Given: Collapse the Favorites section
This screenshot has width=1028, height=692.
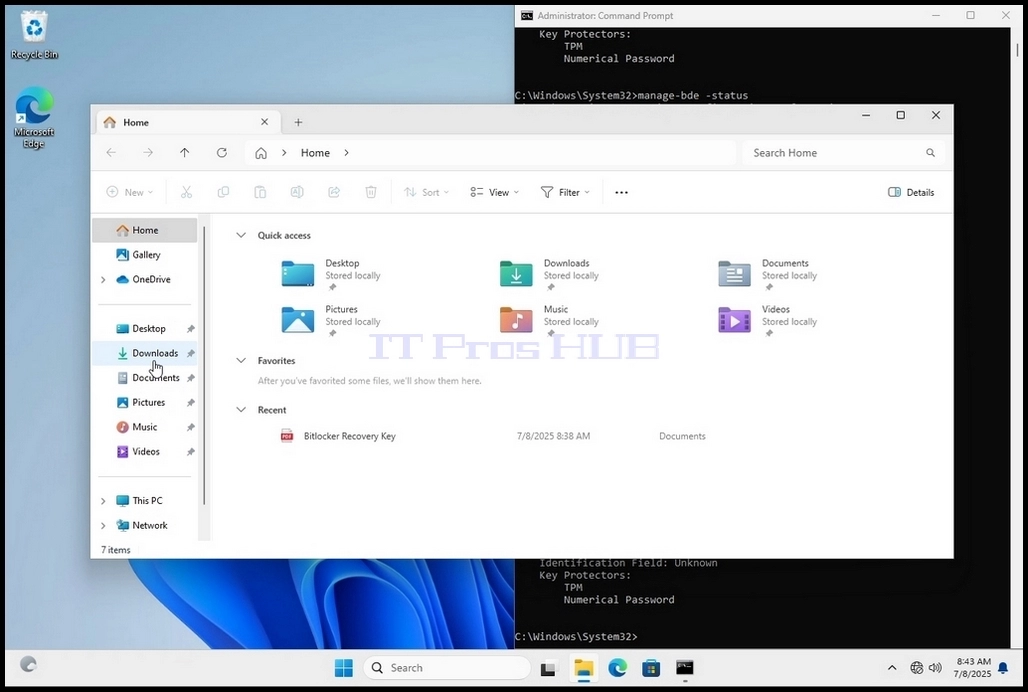Looking at the screenshot, I should (241, 360).
